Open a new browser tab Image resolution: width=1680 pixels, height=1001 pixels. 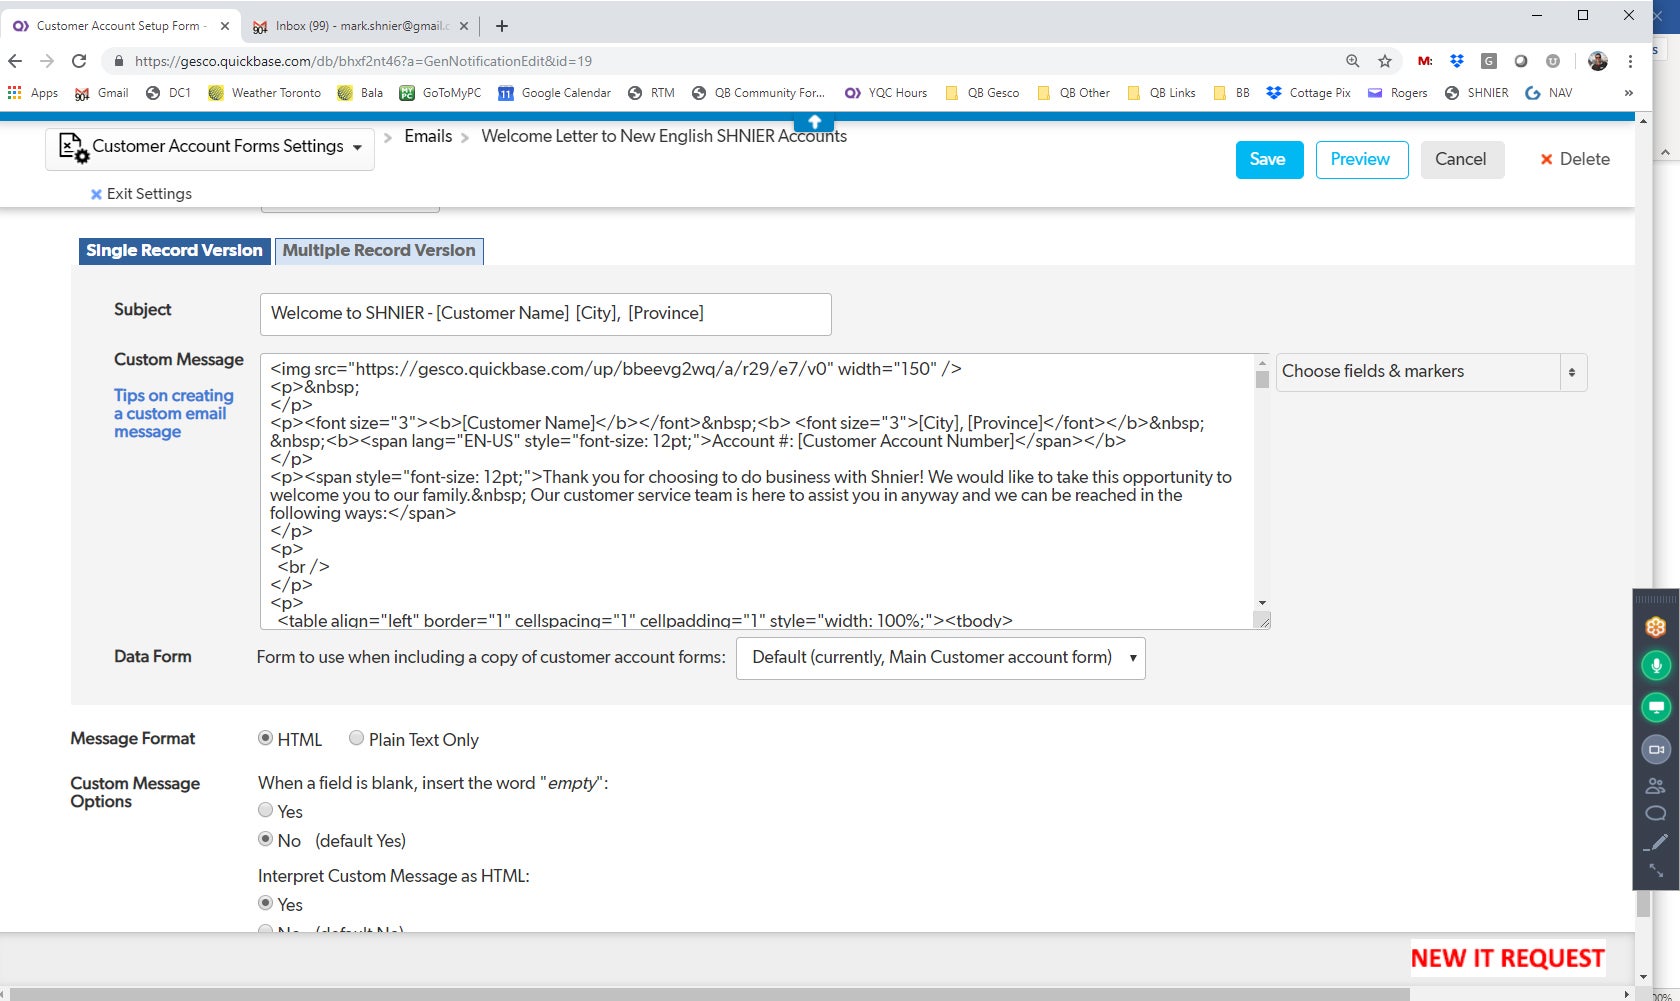coord(502,26)
